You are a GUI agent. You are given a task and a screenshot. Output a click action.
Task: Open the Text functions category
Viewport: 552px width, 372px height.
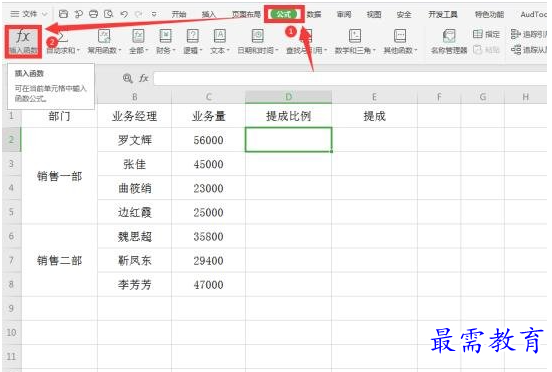pyautogui.click(x=220, y=42)
